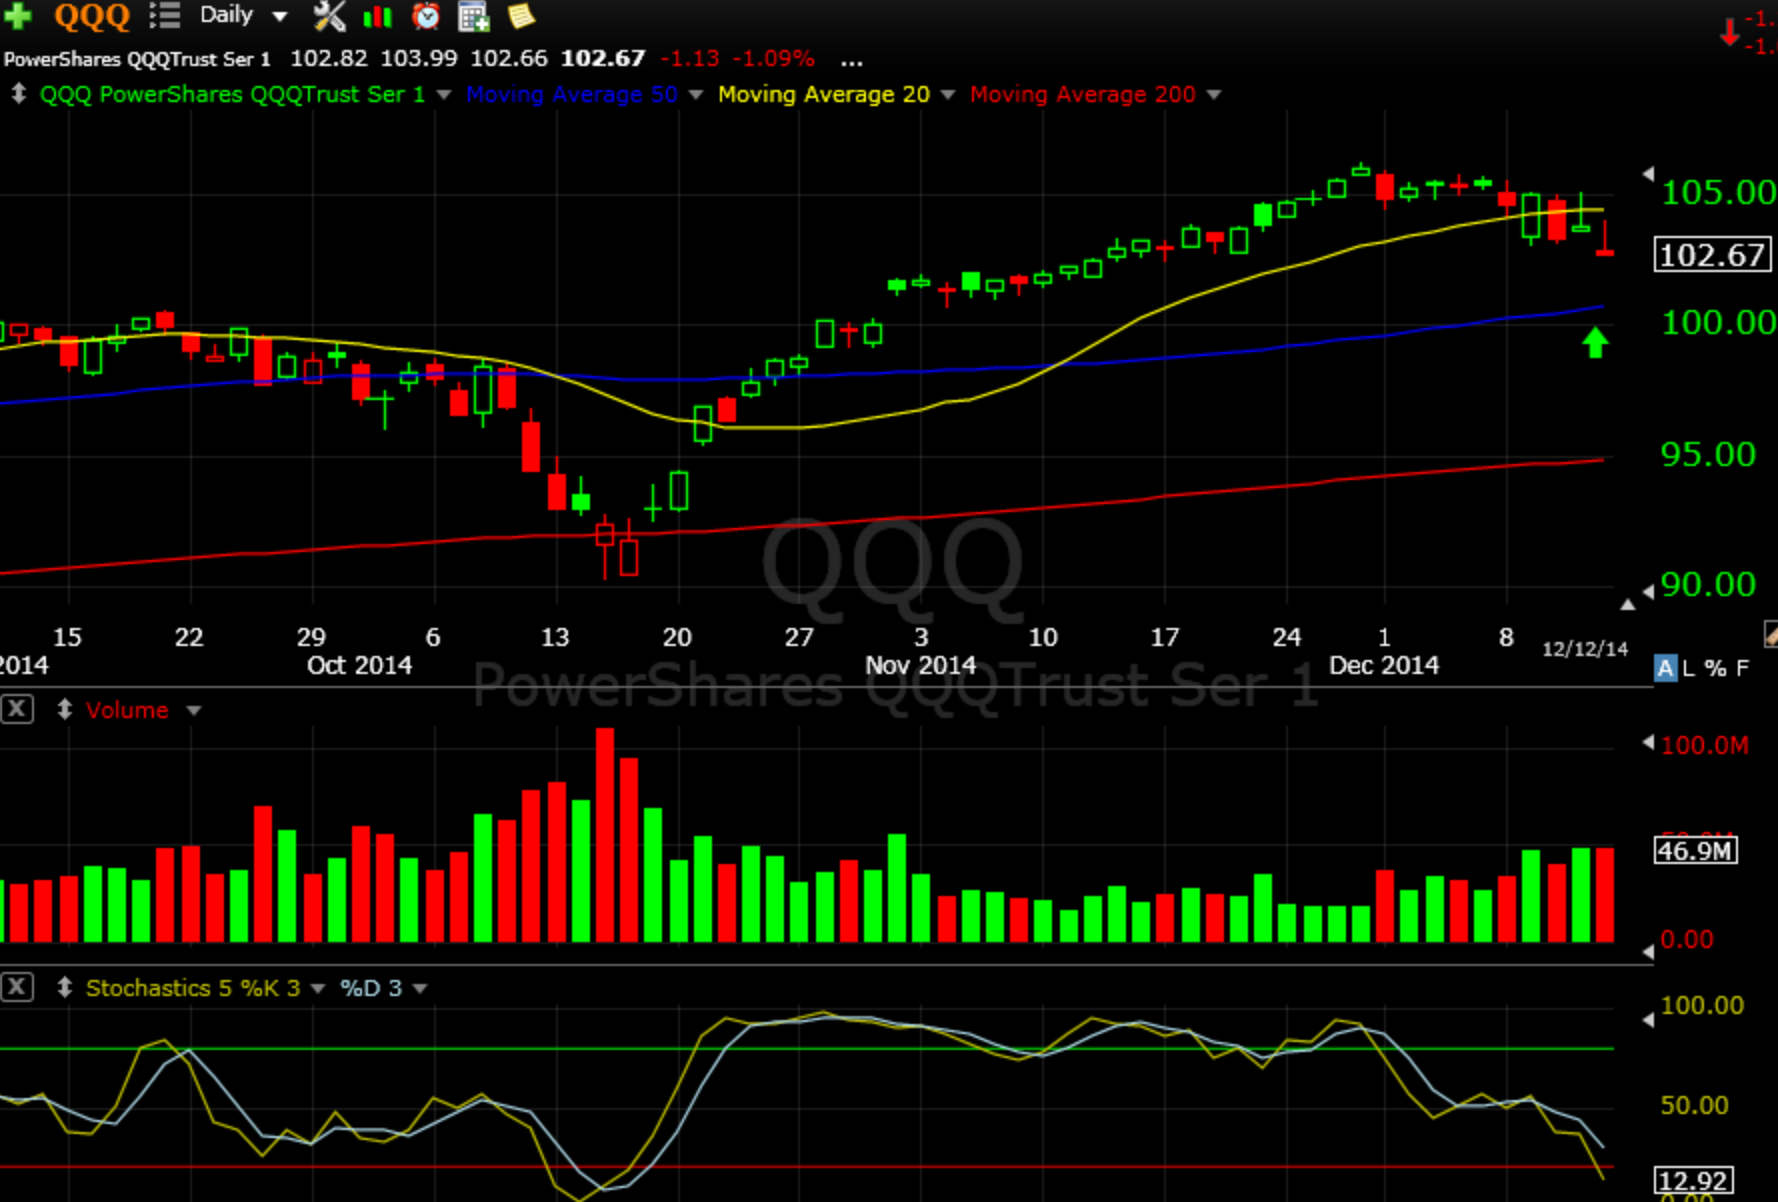
Task: Close the Stochastics pane with X
Action: 17,988
